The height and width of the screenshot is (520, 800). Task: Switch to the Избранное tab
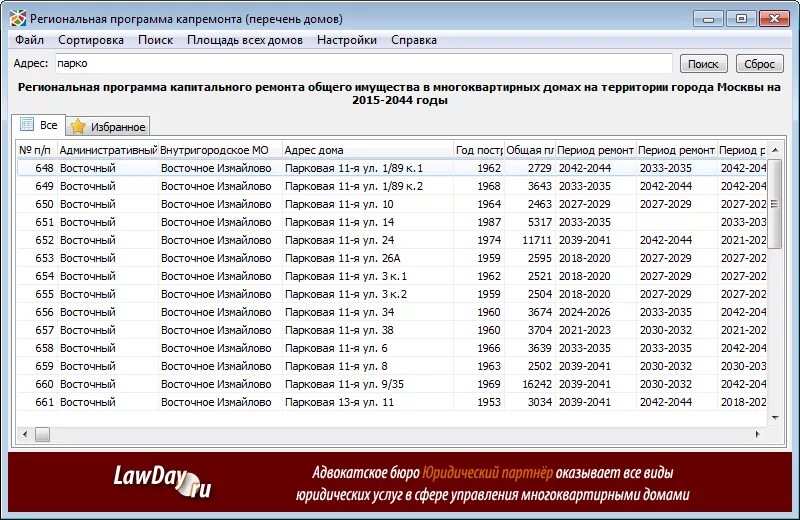[108, 127]
